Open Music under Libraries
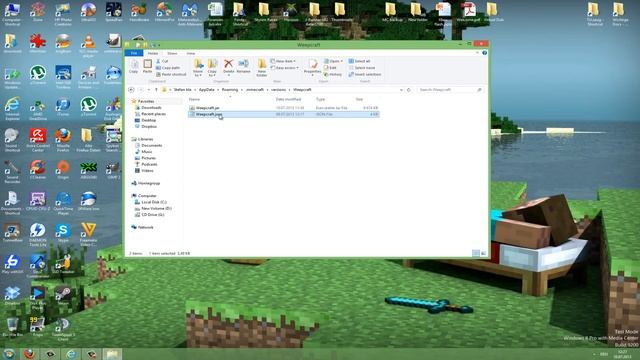The width and height of the screenshot is (640, 360). 147,151
